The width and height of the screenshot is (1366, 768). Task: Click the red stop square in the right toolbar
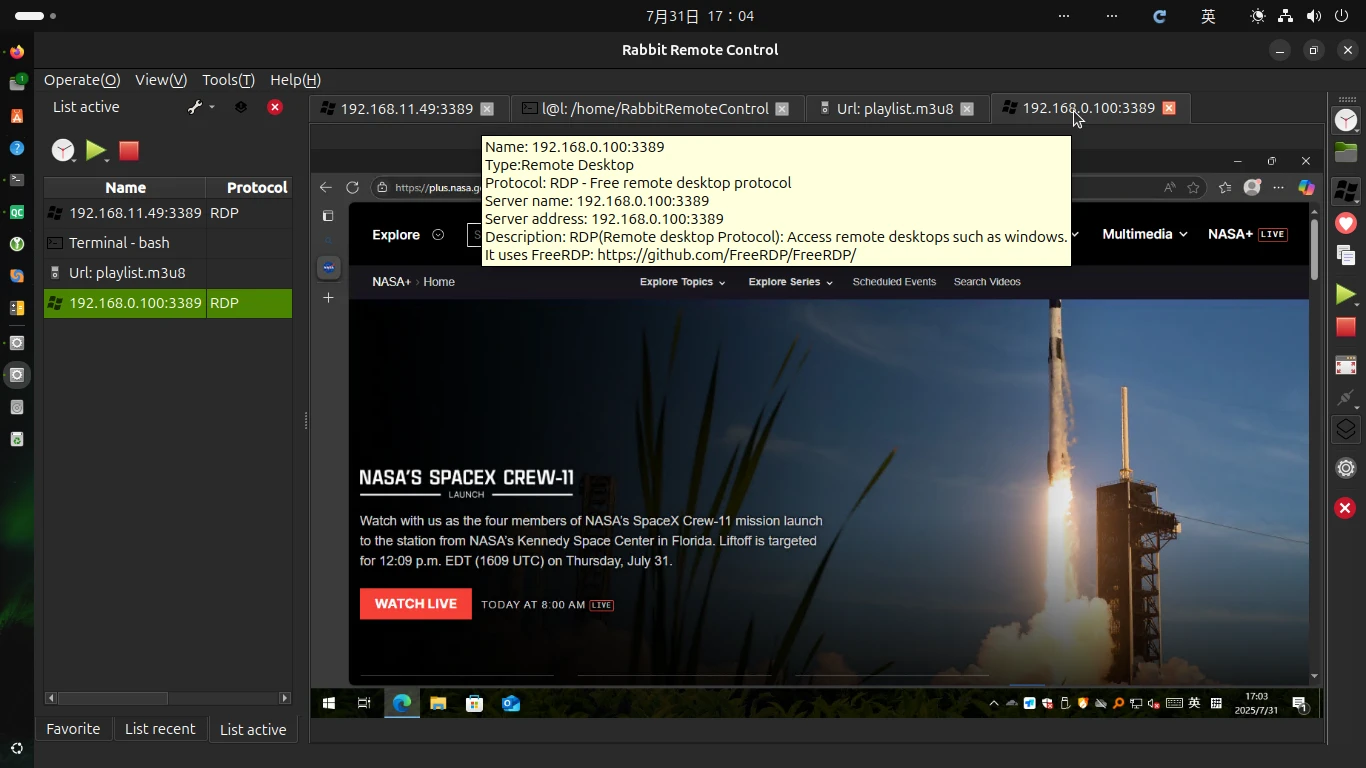coord(1346,327)
